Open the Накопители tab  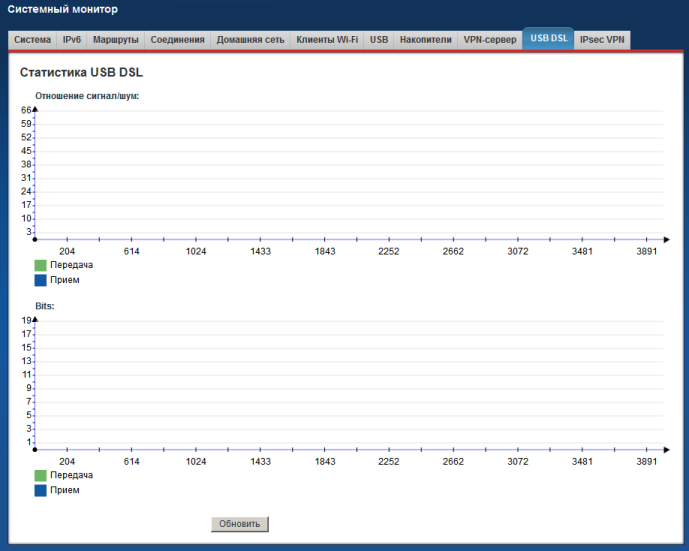point(425,40)
